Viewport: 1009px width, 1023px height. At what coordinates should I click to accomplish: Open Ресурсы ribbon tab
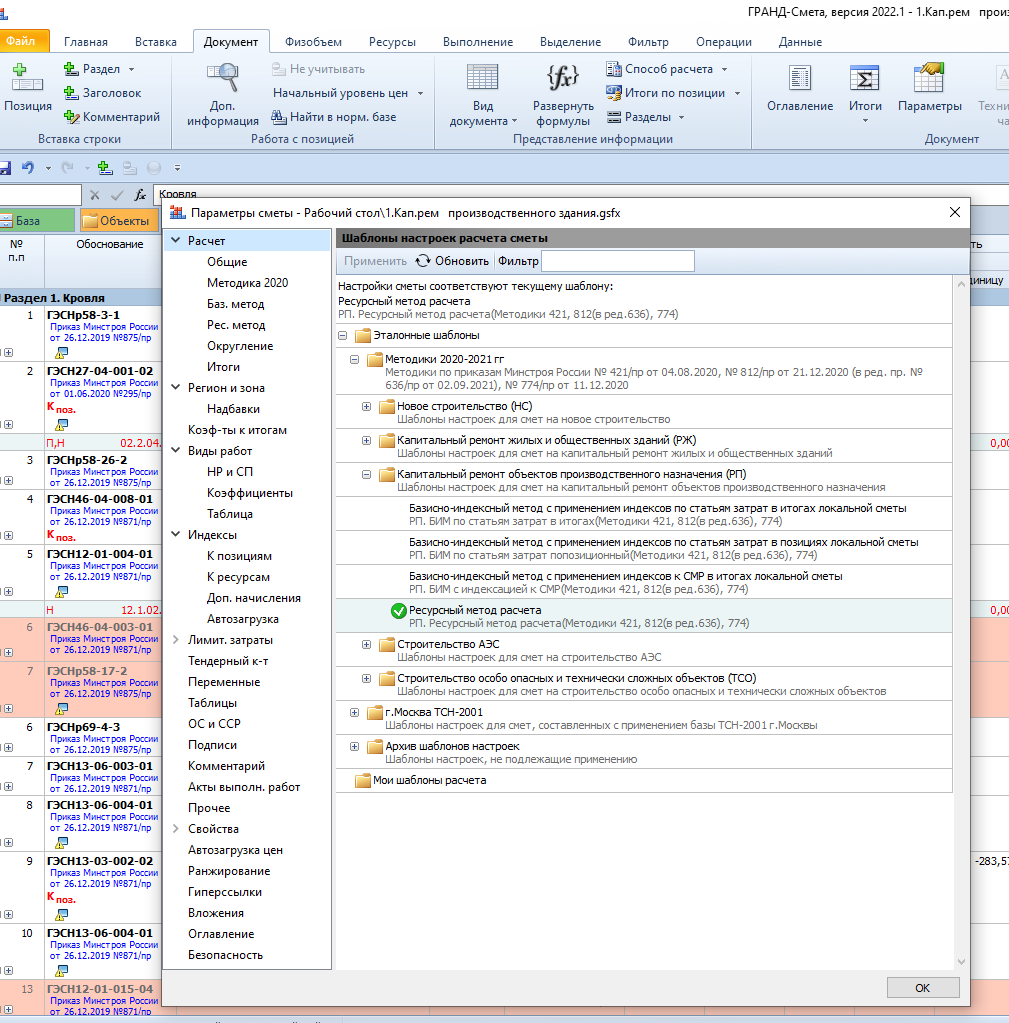[392, 42]
